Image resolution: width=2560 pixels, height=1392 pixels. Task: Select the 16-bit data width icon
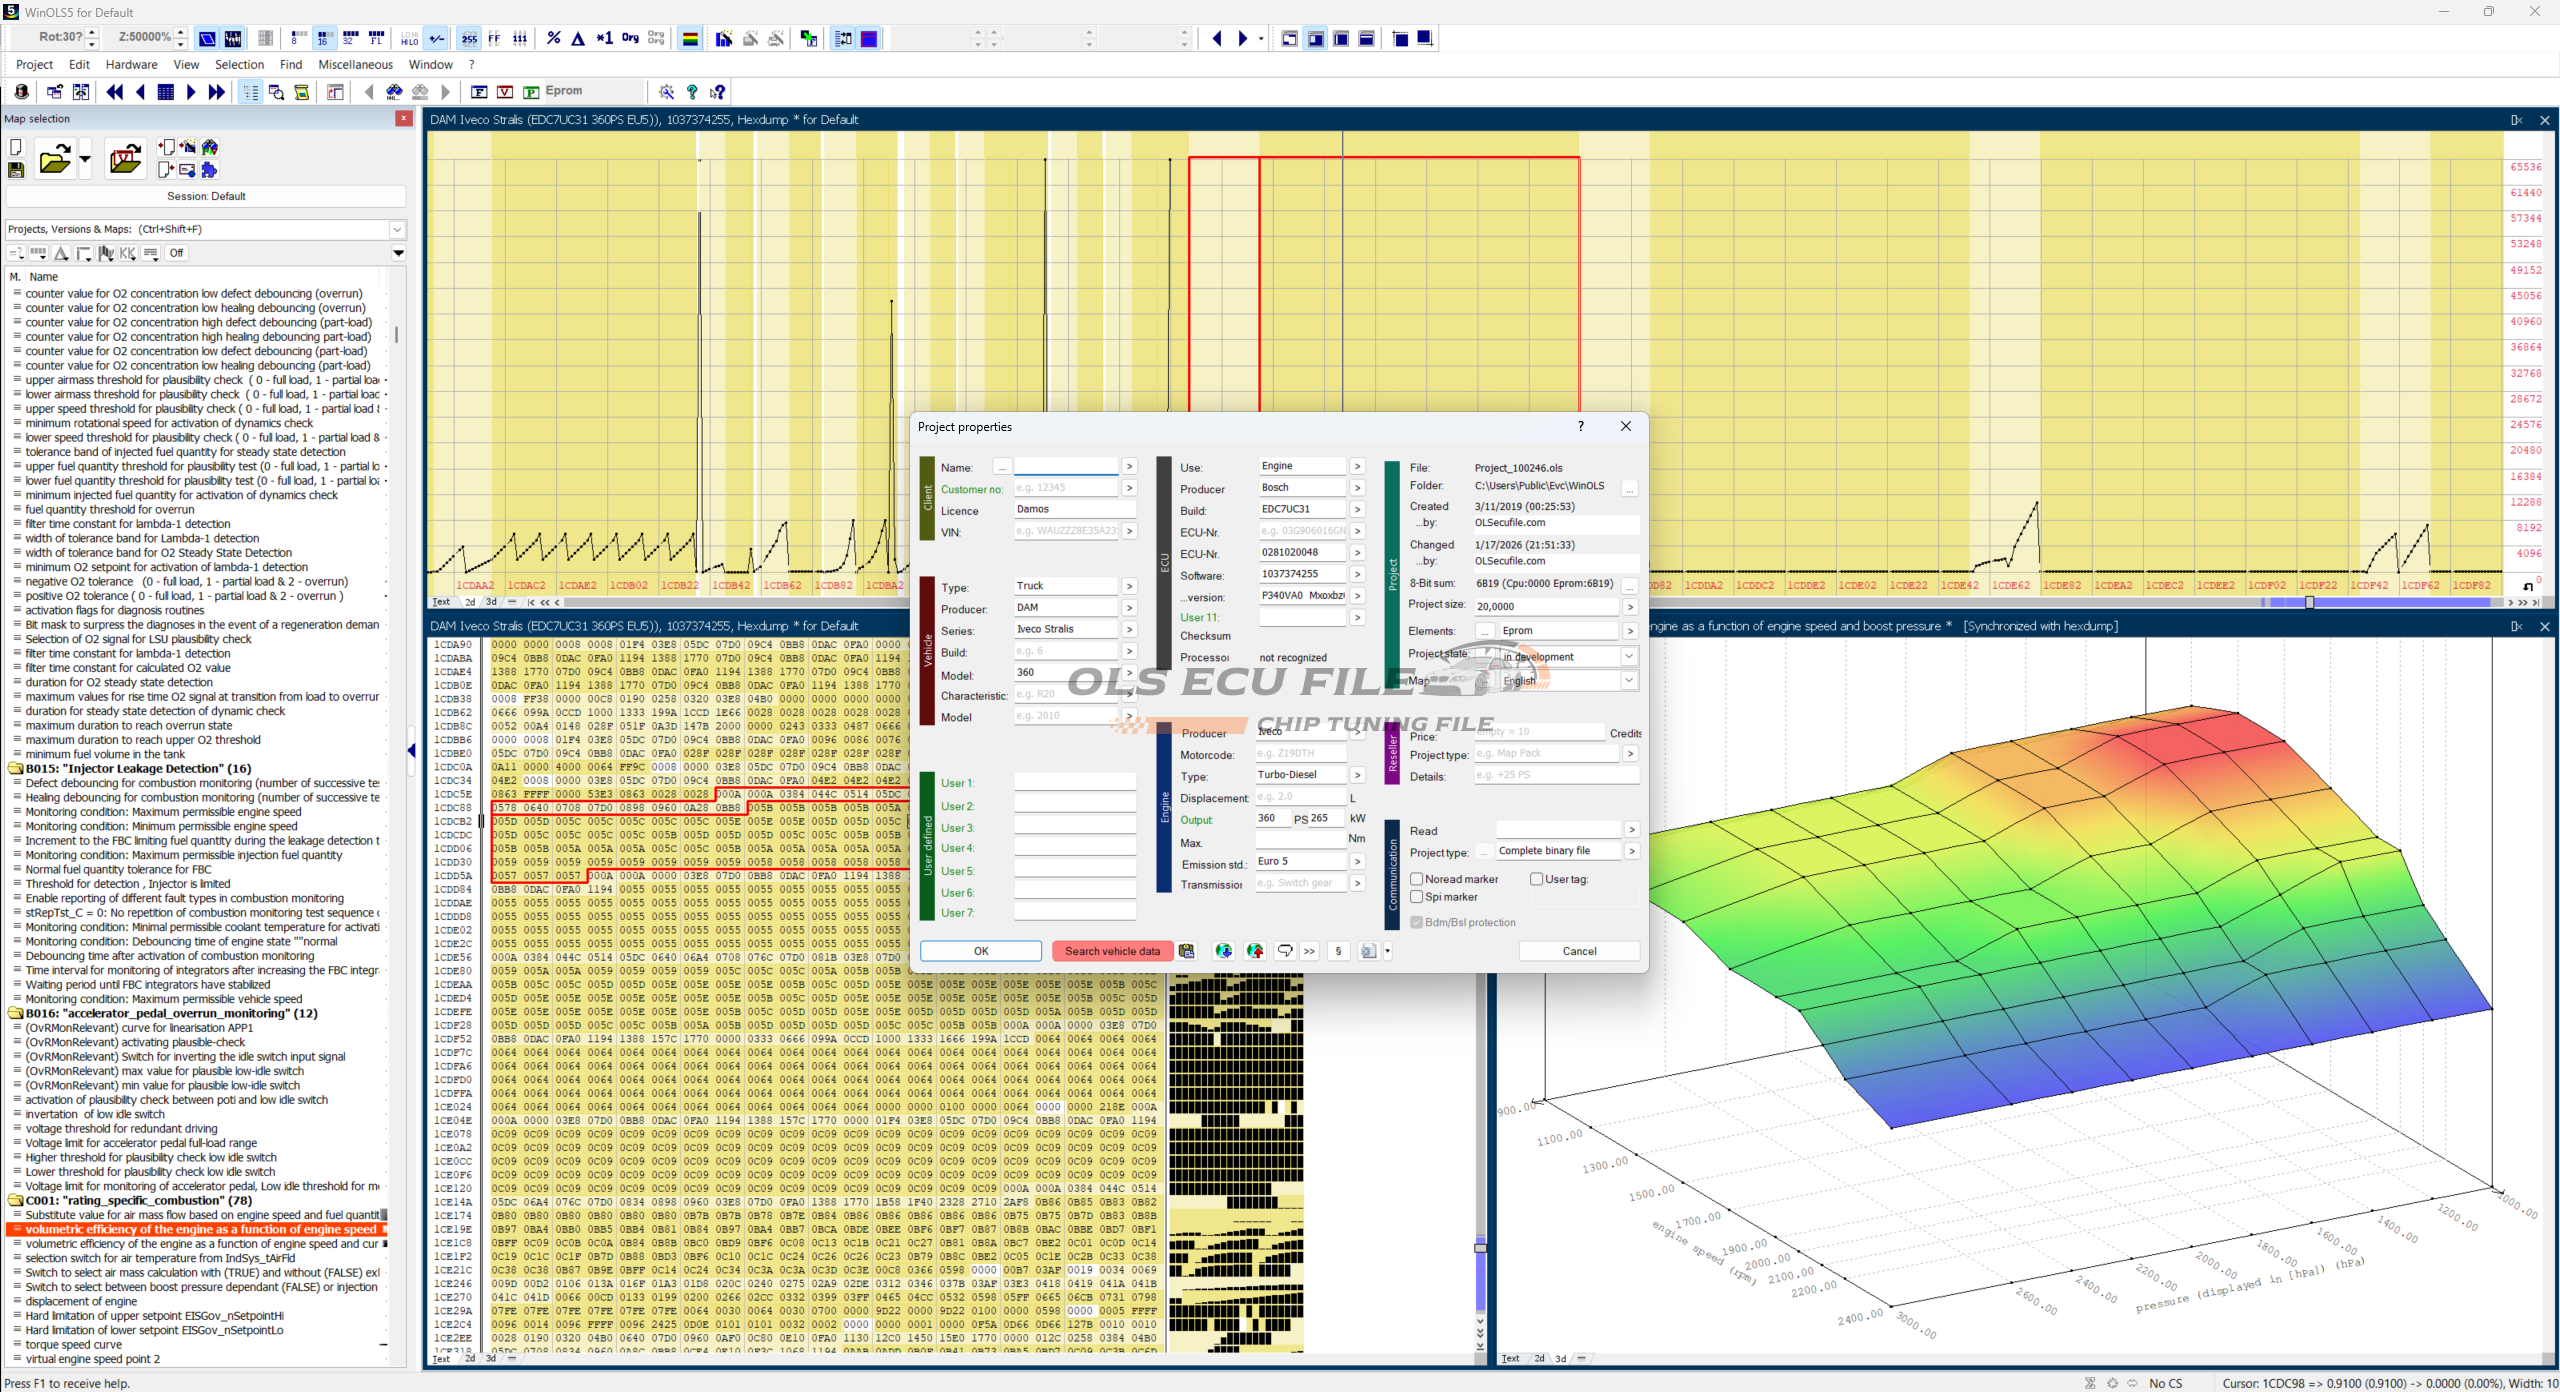[323, 38]
